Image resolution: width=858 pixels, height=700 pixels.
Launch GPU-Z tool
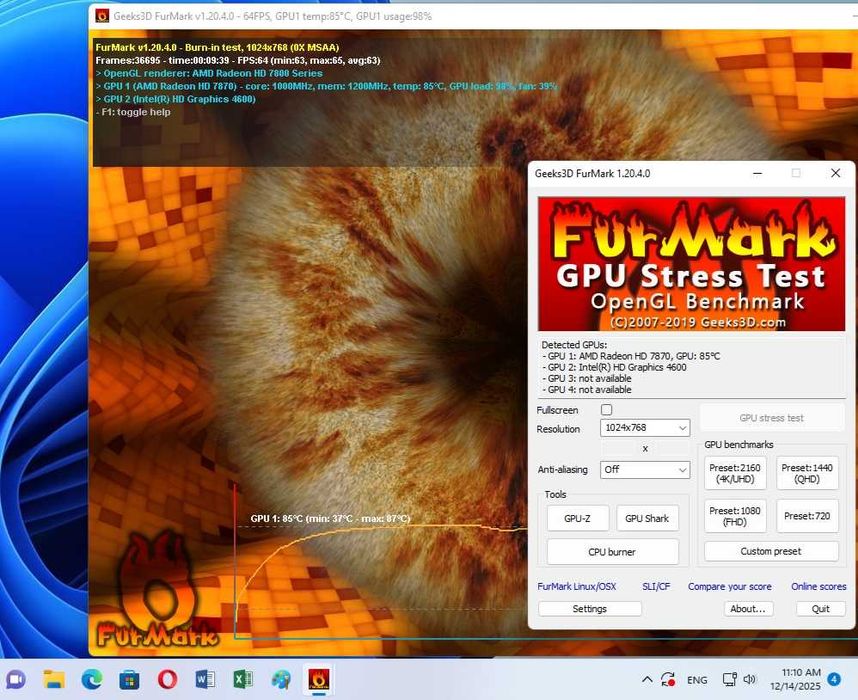pyautogui.click(x=577, y=518)
